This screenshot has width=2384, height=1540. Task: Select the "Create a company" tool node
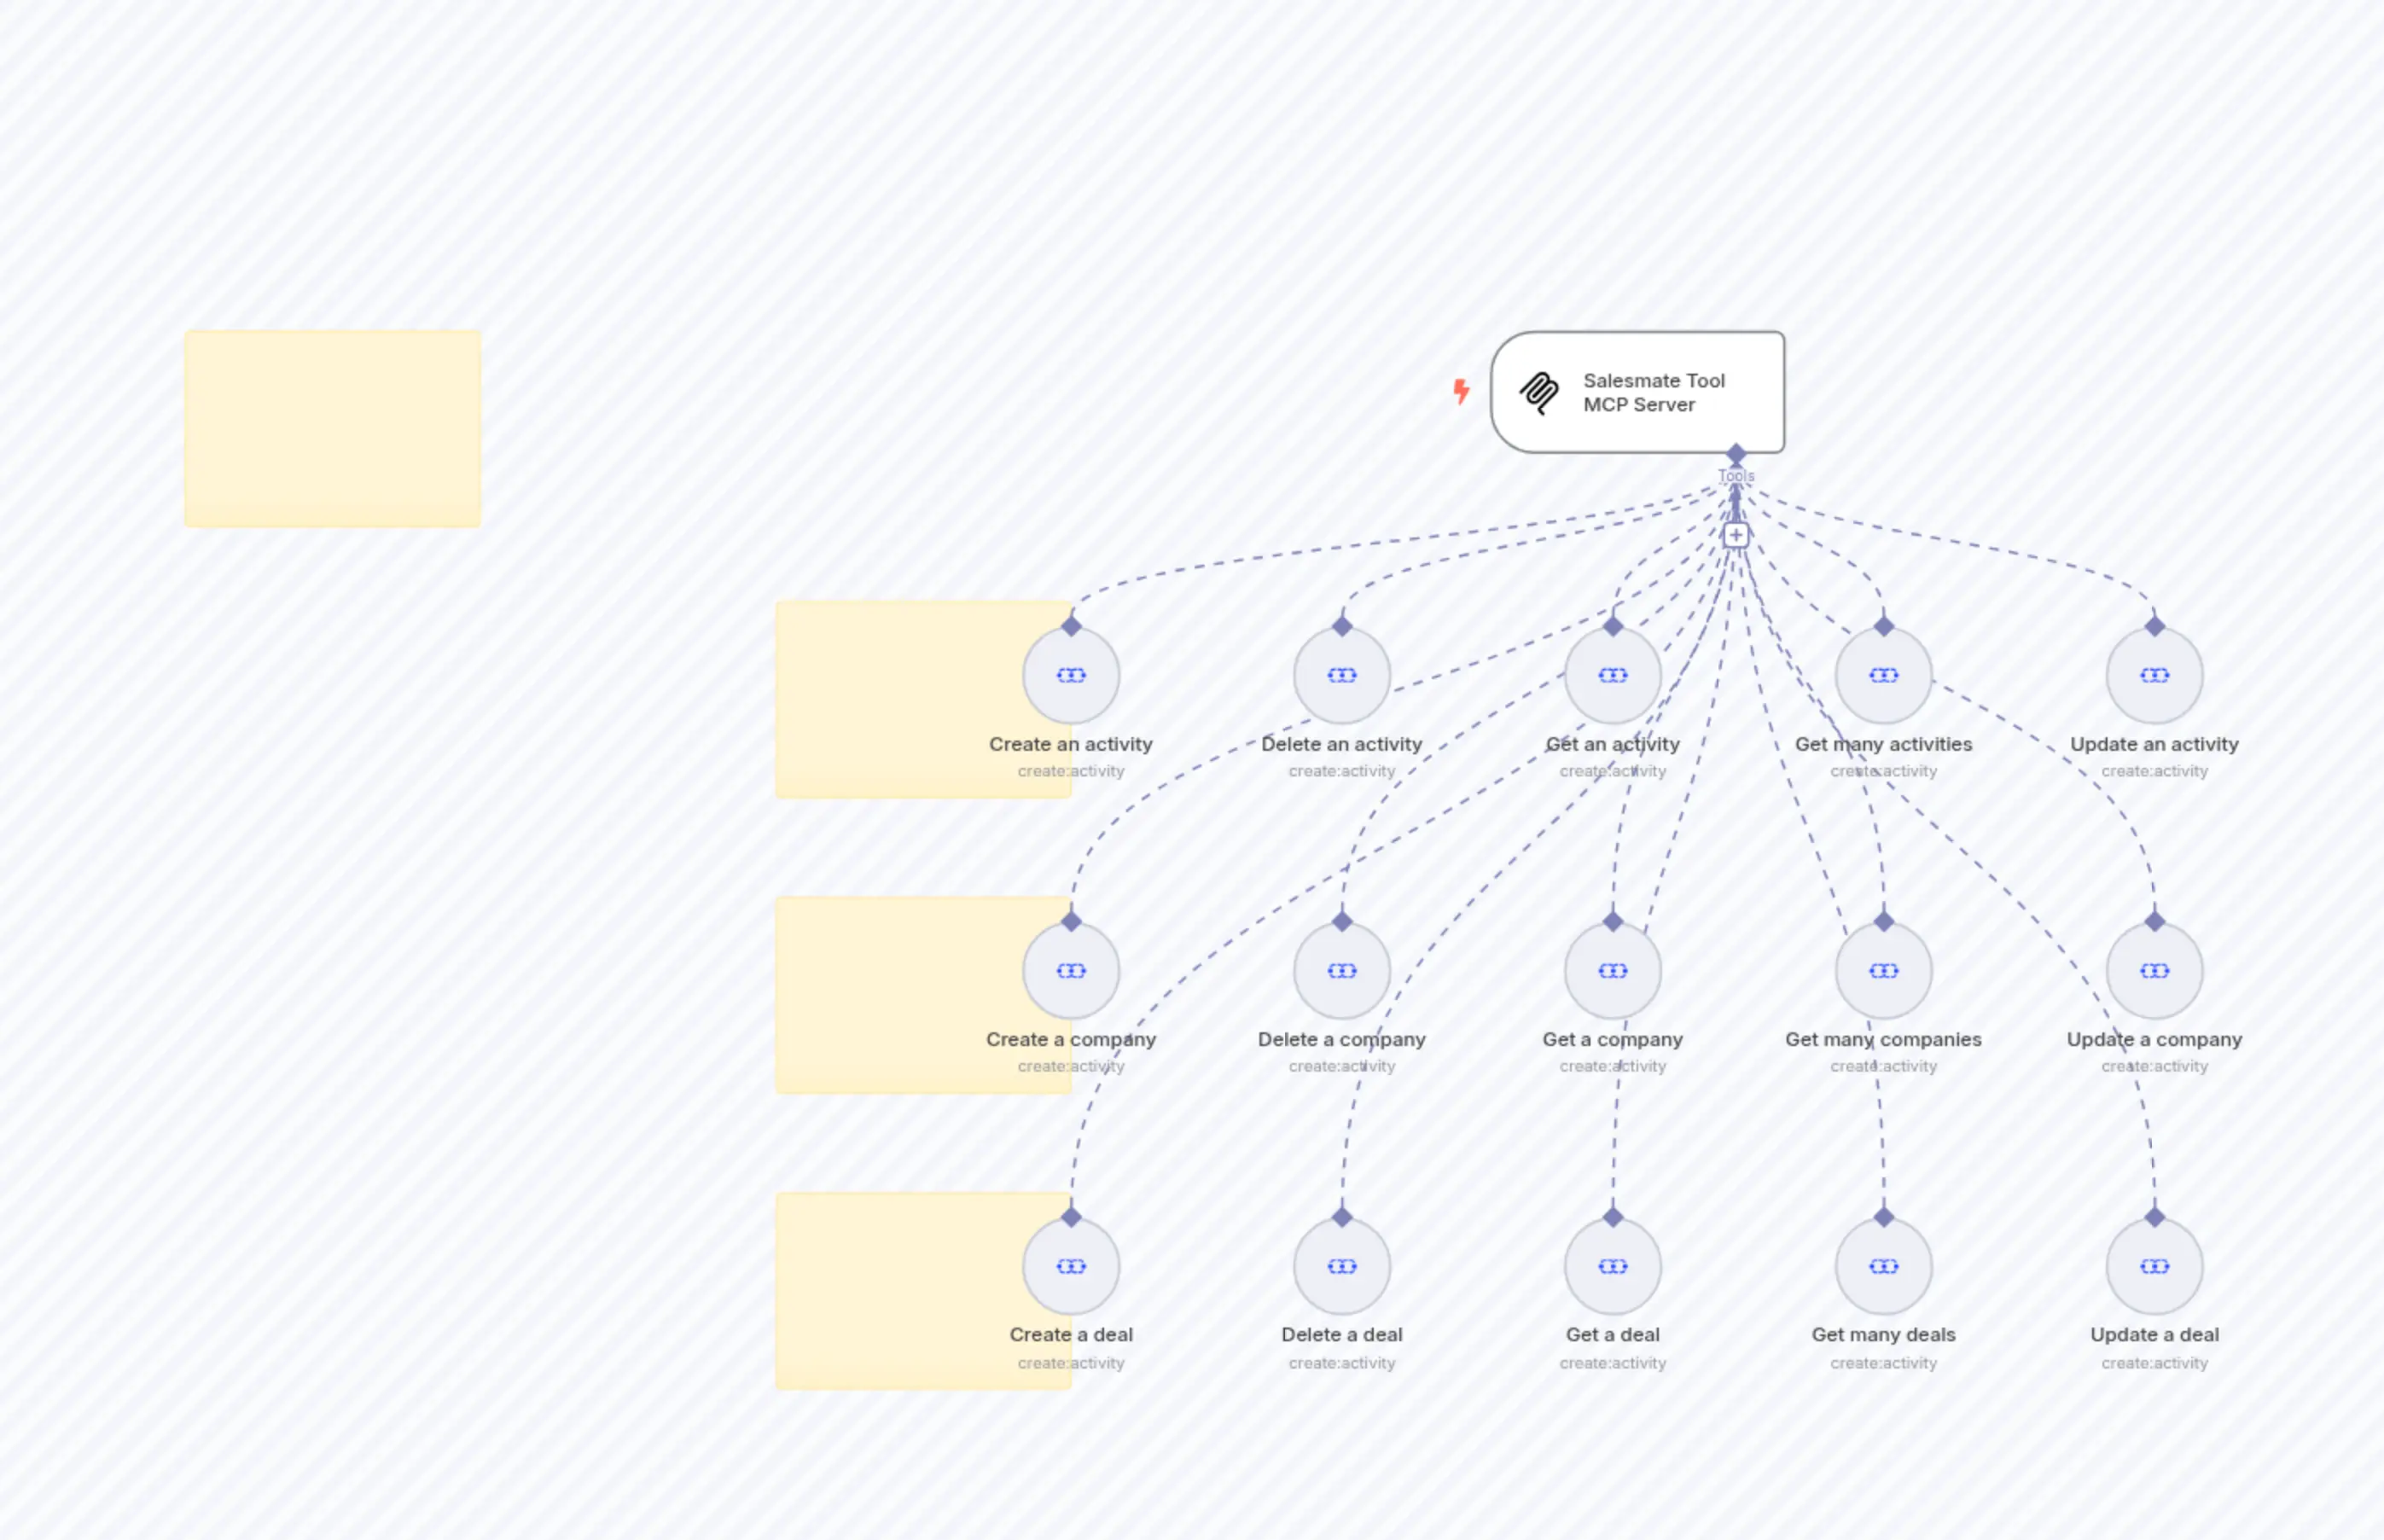pyautogui.click(x=1070, y=970)
